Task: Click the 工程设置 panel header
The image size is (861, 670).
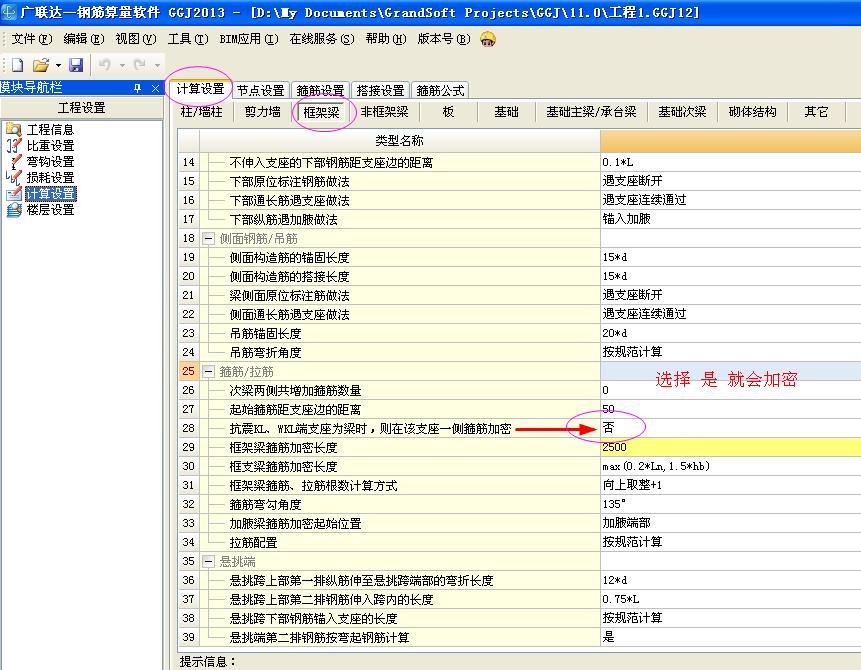Action: [81, 108]
